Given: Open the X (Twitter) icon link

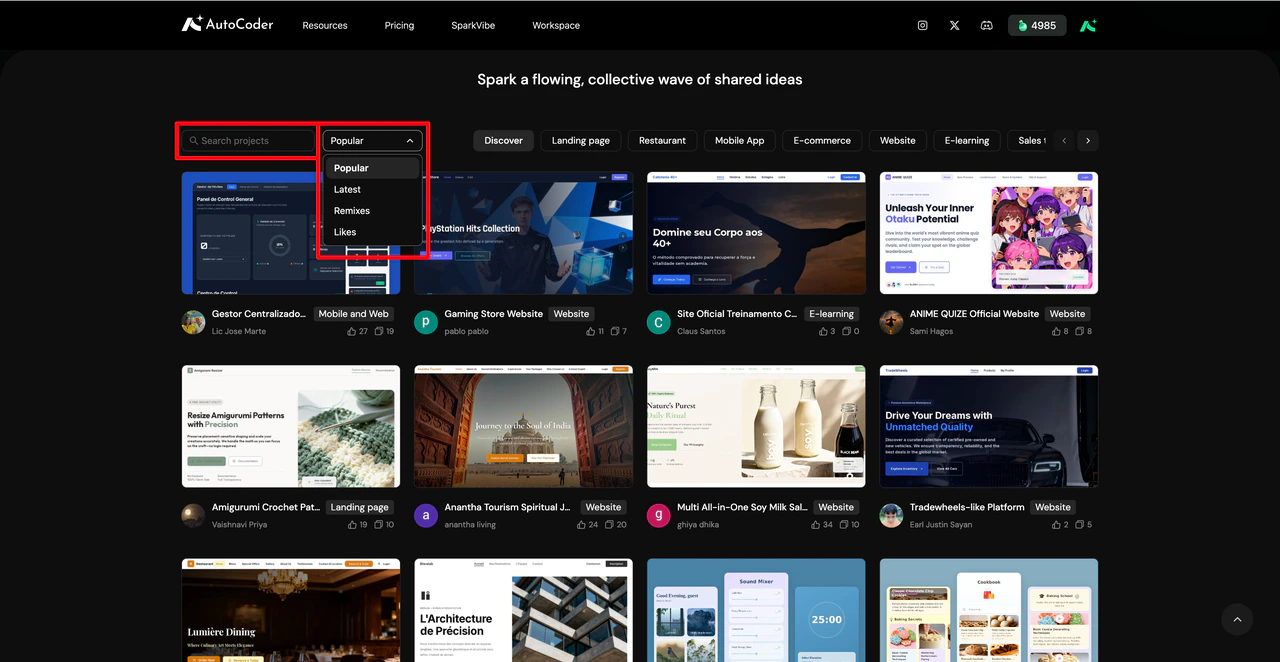Looking at the screenshot, I should pyautogui.click(x=954, y=26).
